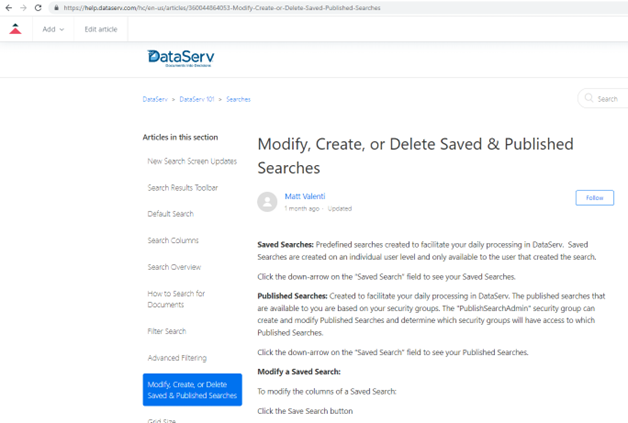The image size is (628, 423).
Task: Open Search Results Toolbar article
Action: [183, 187]
